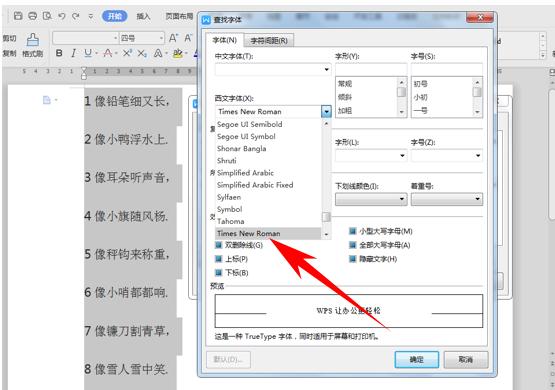This screenshot has height=390, width=555.
Task: Open the 着重号 dropdown
Action: click(447, 199)
